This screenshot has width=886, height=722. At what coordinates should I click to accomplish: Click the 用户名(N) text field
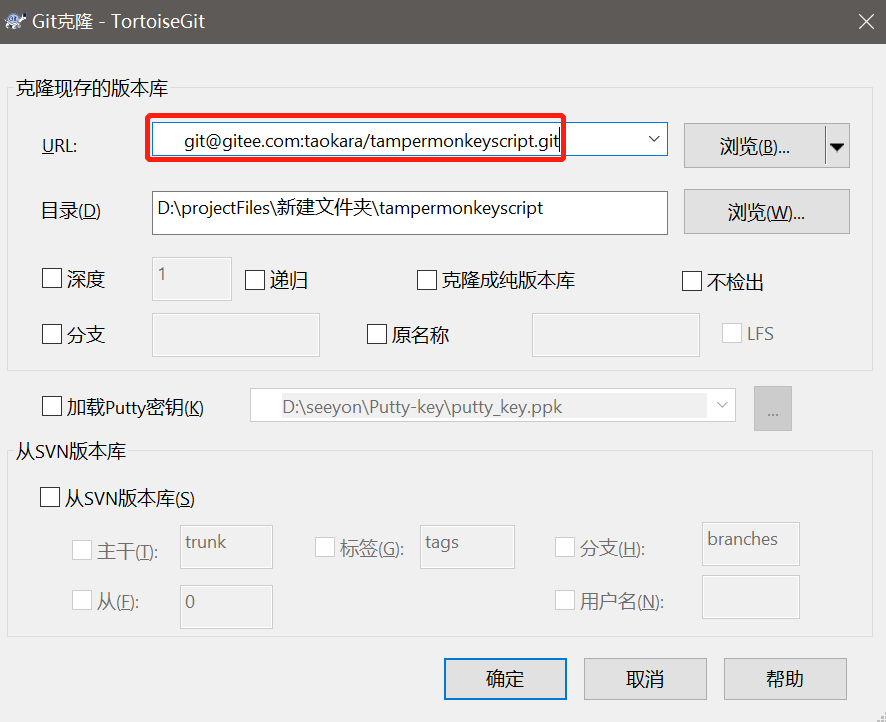coord(750,597)
